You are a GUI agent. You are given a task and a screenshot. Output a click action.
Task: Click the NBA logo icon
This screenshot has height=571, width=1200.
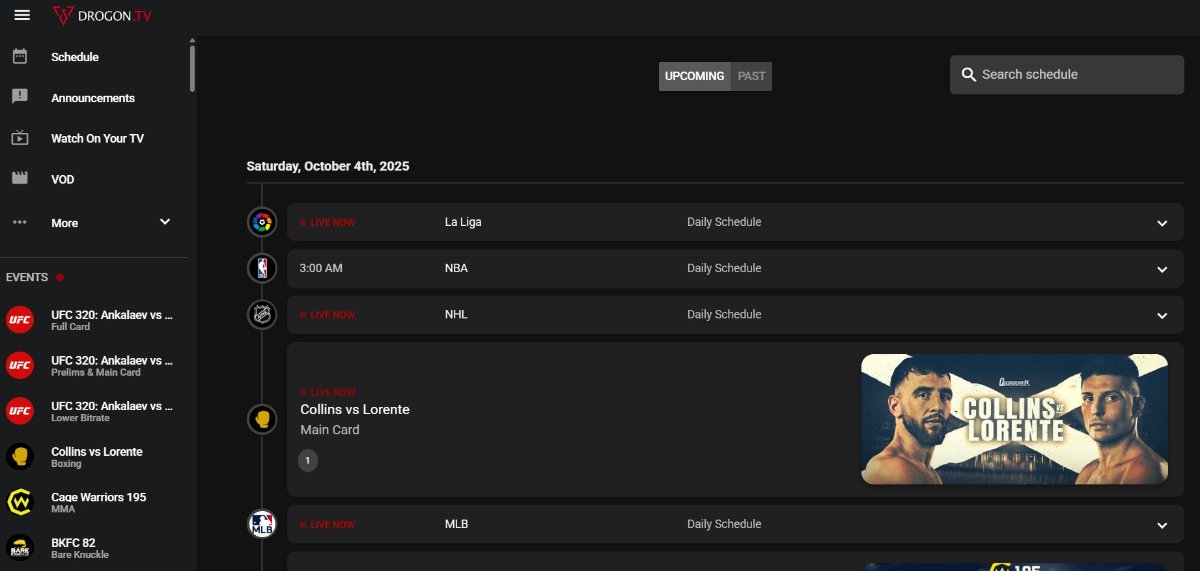pos(262,268)
